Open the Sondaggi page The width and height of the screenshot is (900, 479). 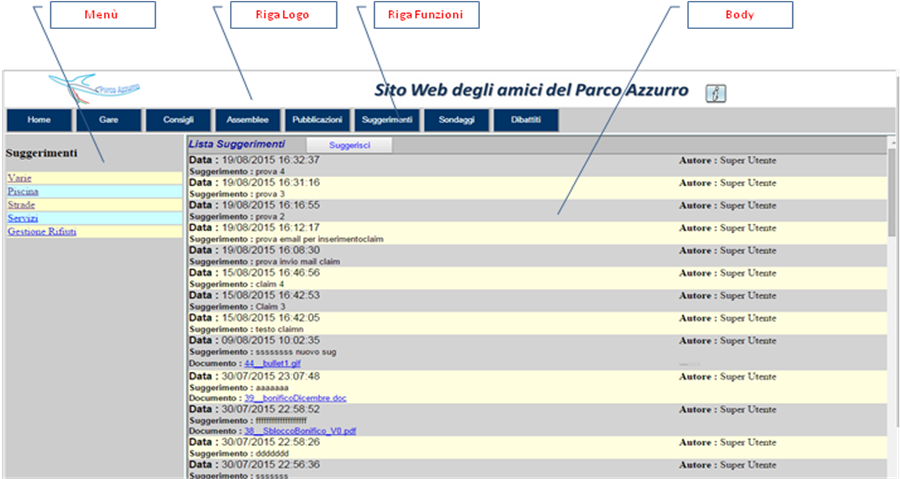pyautogui.click(x=456, y=120)
